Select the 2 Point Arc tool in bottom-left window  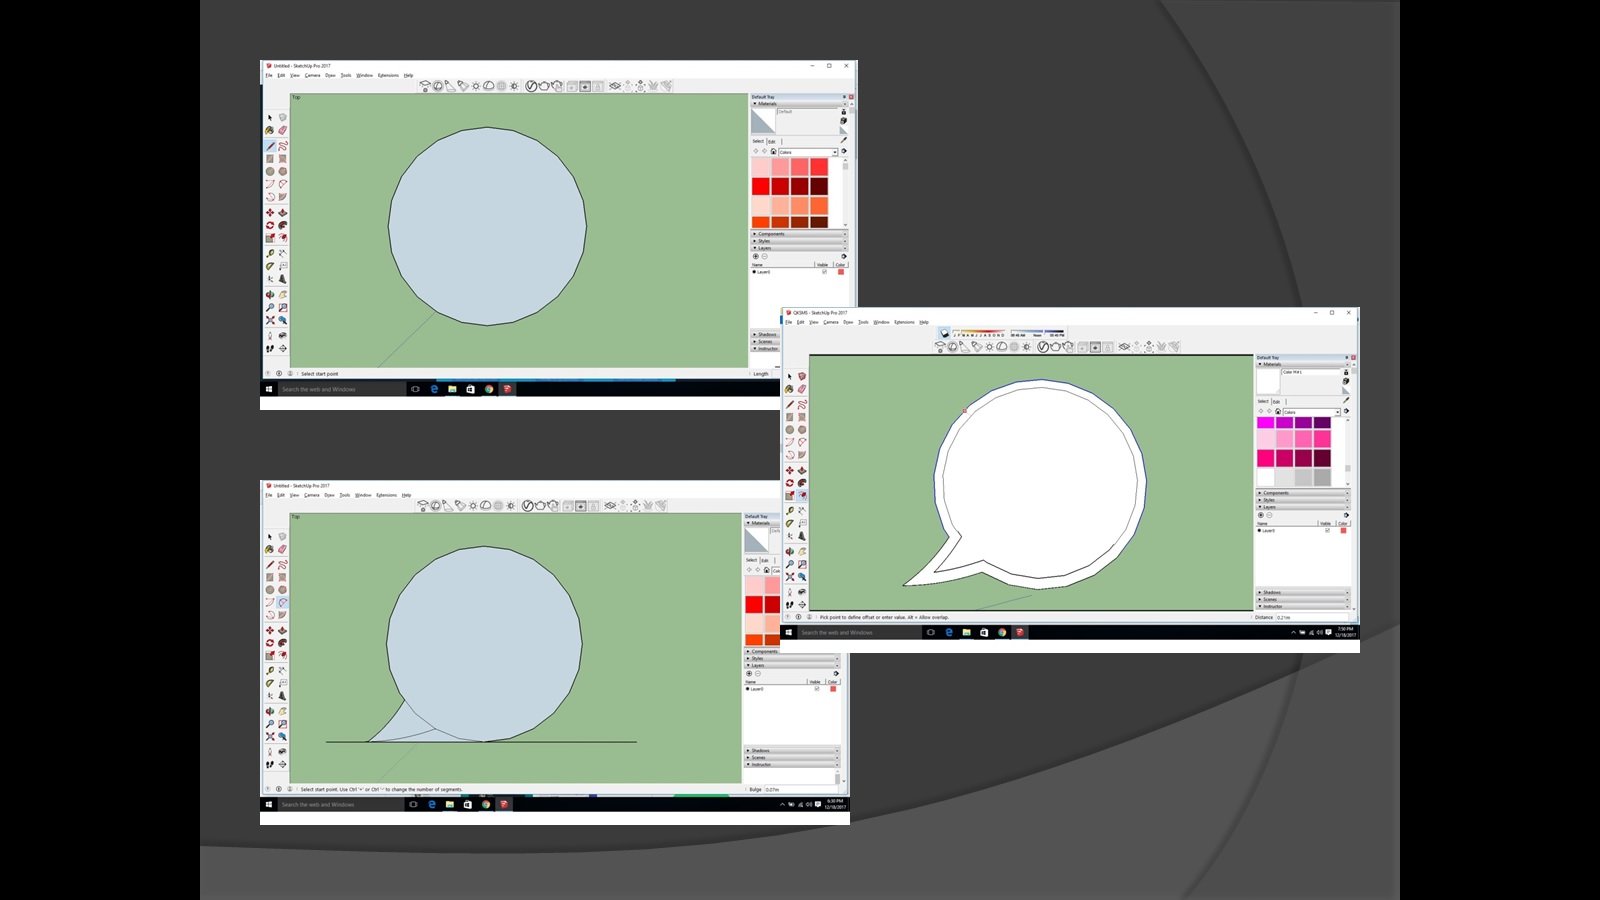(283, 603)
